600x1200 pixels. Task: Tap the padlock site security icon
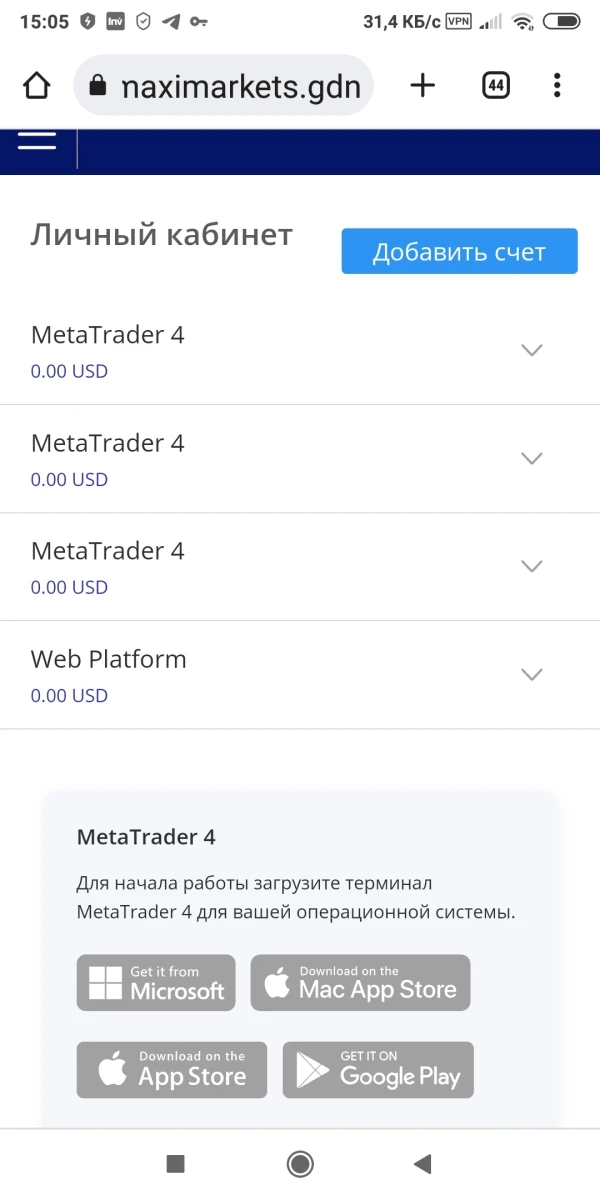click(97, 86)
